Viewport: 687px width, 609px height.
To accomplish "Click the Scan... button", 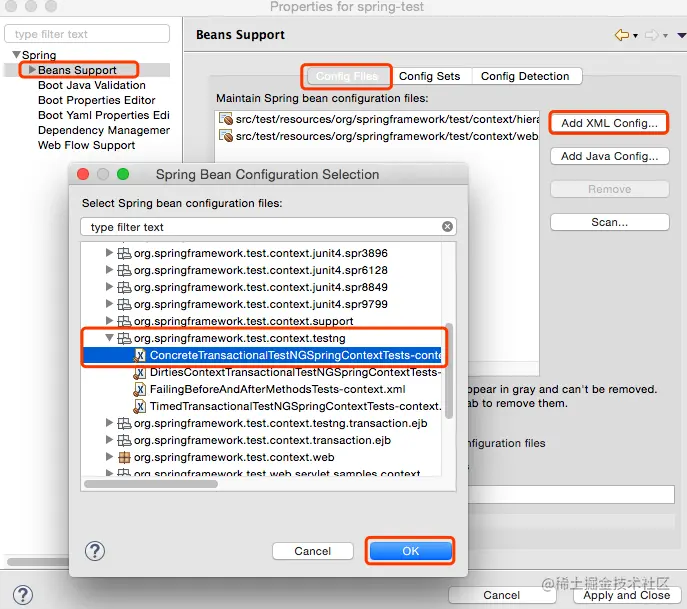I will point(609,222).
